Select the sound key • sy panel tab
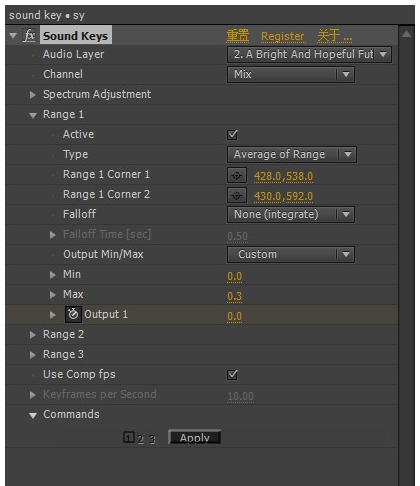 (x=47, y=15)
